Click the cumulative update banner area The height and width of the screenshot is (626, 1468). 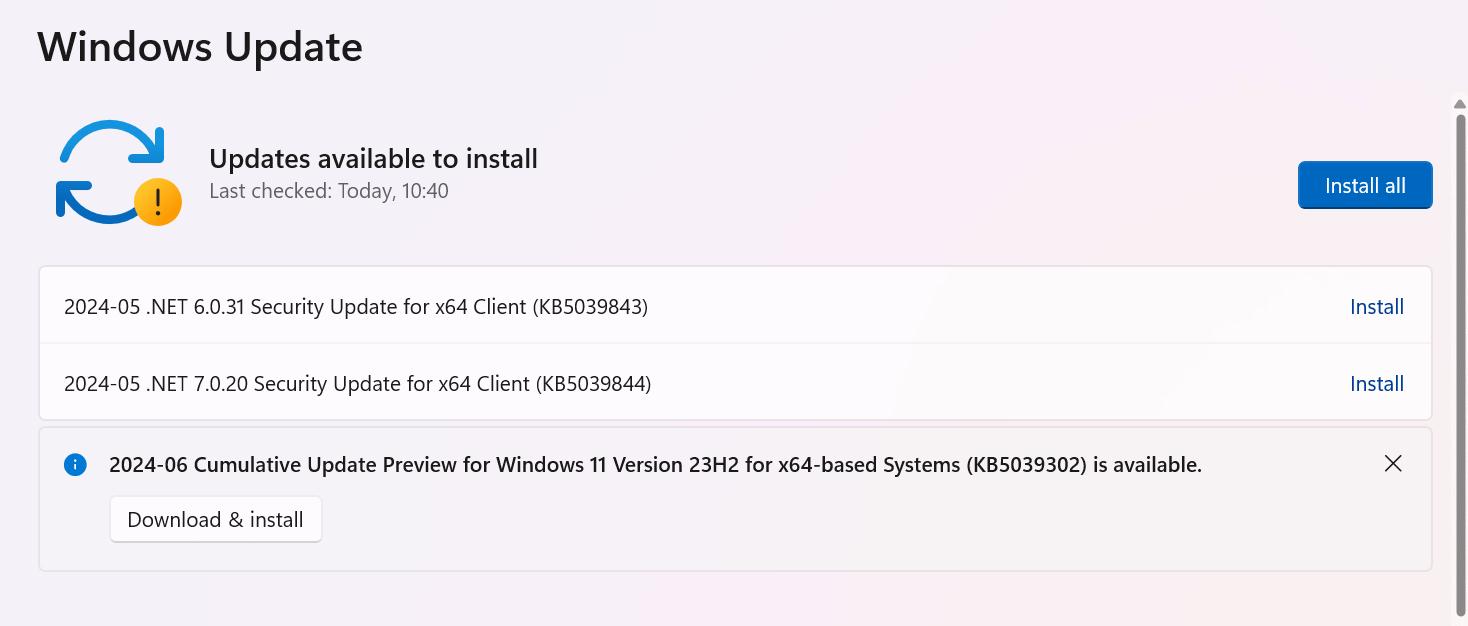tap(733, 498)
